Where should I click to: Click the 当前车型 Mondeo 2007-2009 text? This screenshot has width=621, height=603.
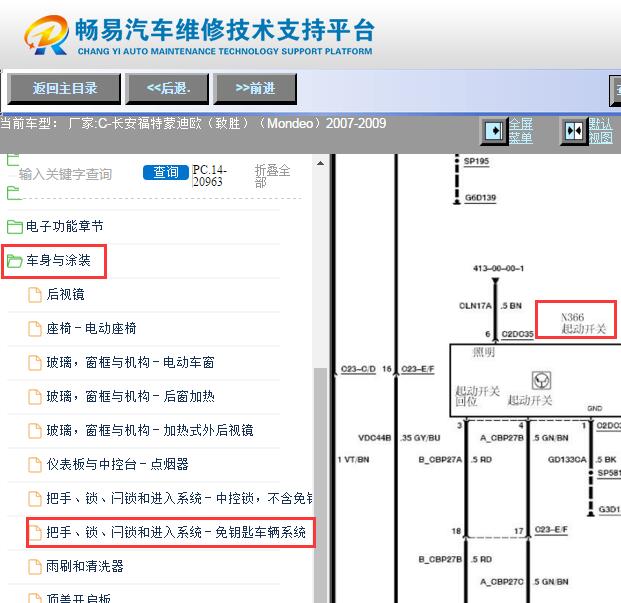pyautogui.click(x=193, y=124)
